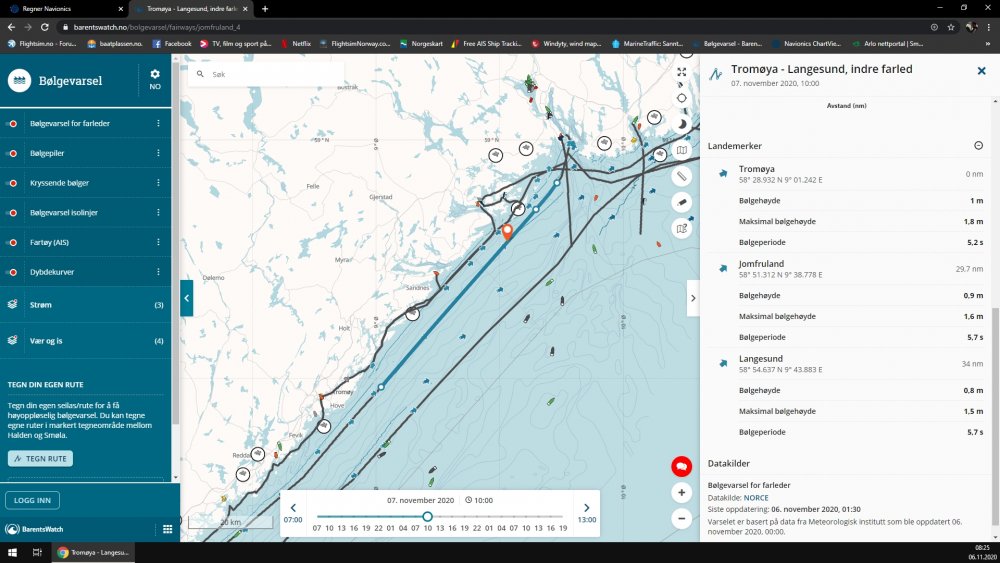The height and width of the screenshot is (563, 1000).
Task: Step timeline back to 07:00
Action: tap(293, 512)
